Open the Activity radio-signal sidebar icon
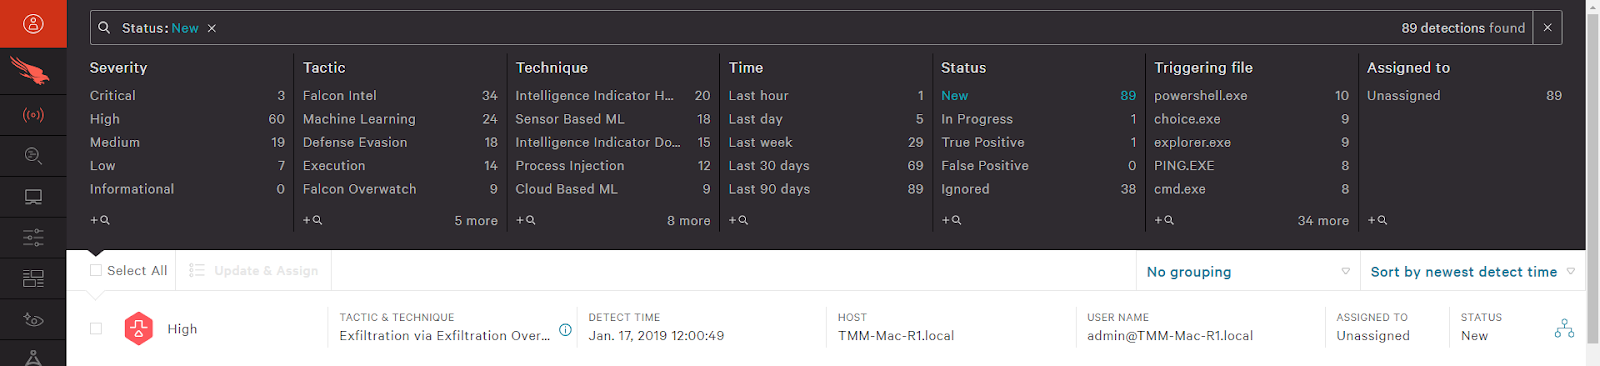Image resolution: width=1600 pixels, height=366 pixels. pos(33,116)
